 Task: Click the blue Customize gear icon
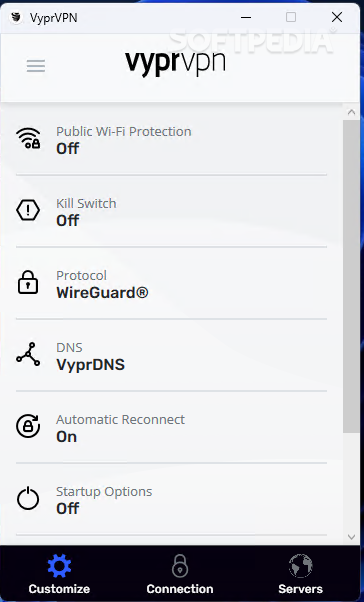point(59,566)
